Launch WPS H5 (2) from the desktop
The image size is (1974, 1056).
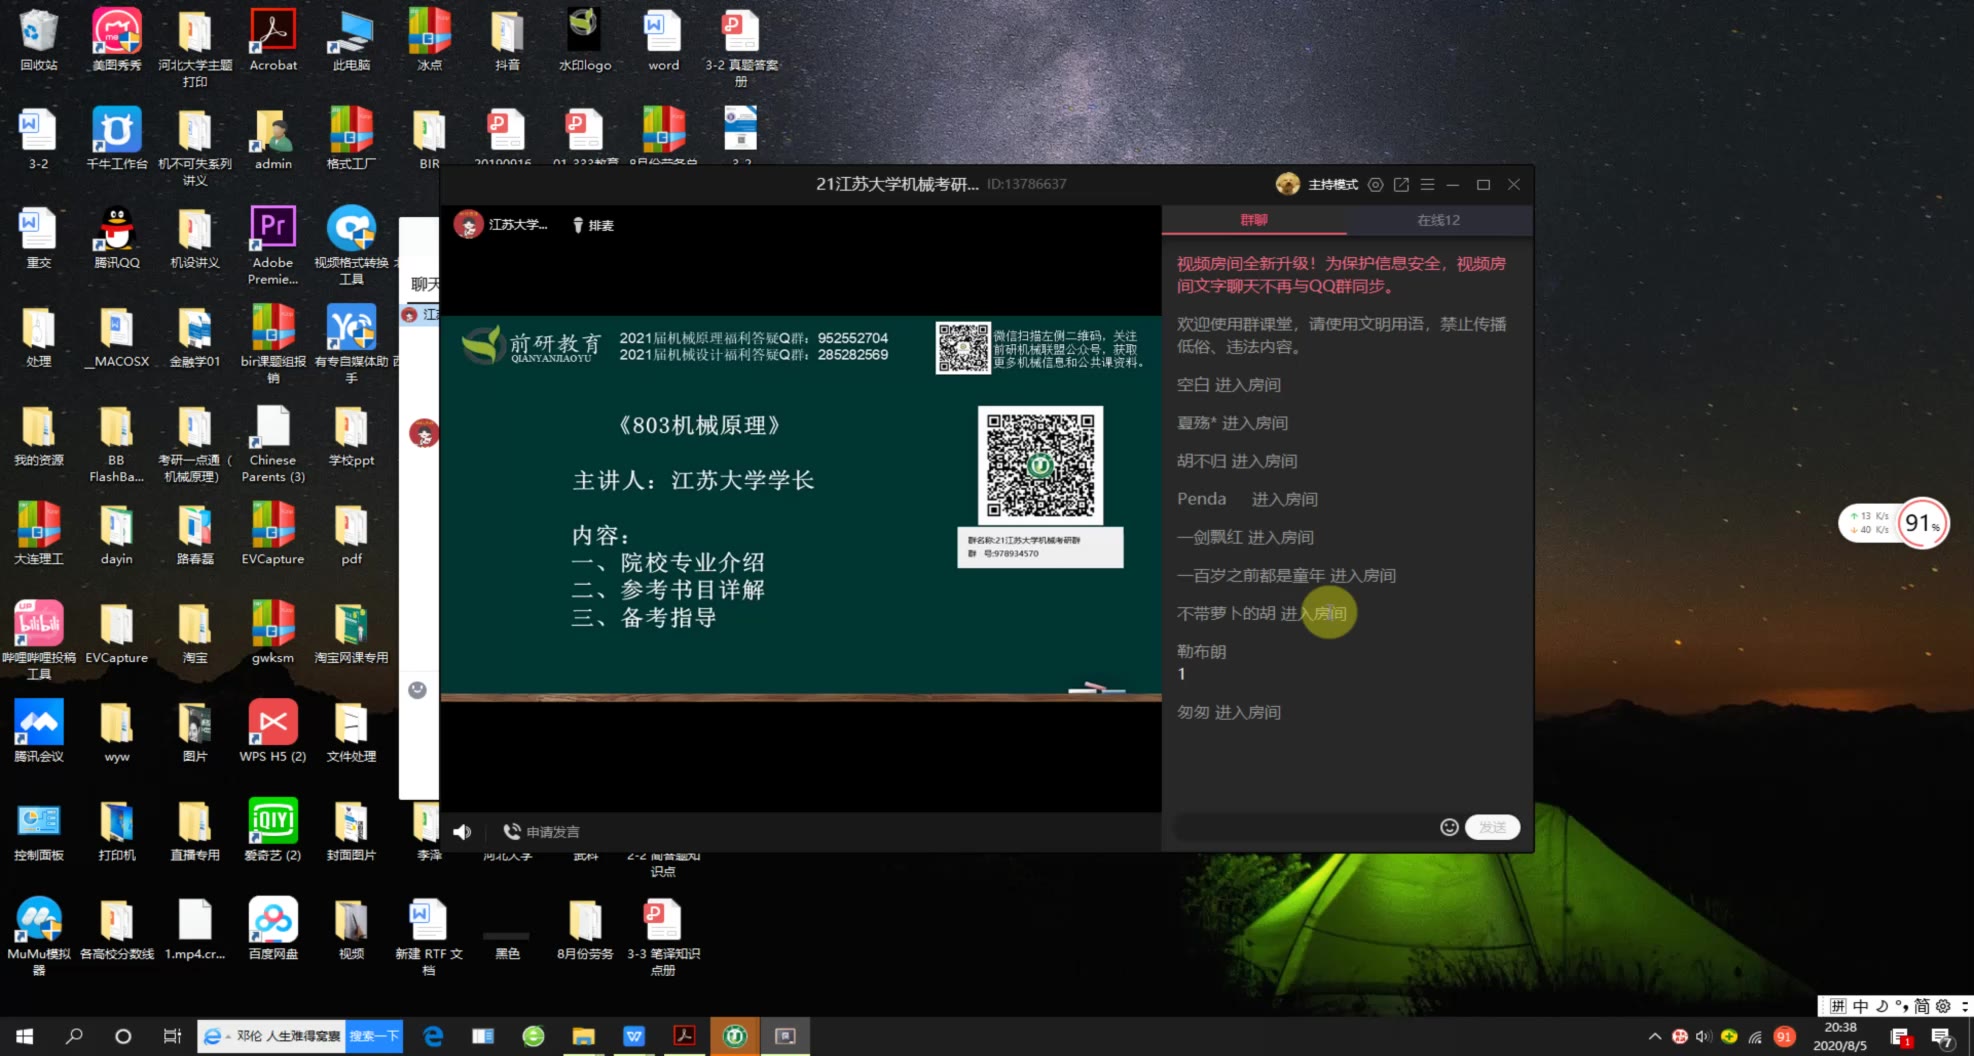point(273,732)
